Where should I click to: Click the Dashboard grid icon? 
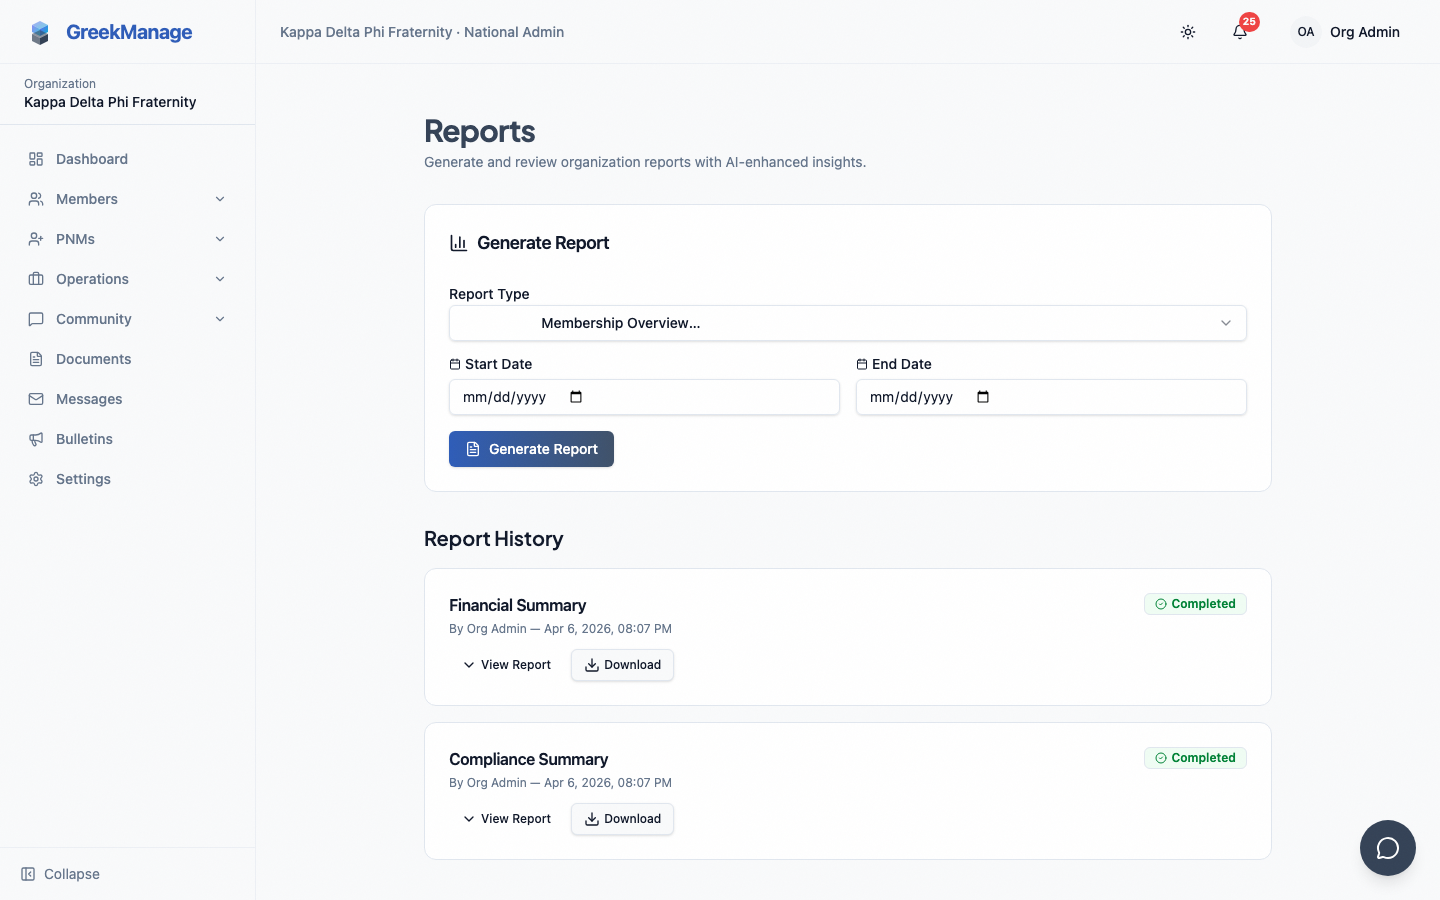(36, 159)
